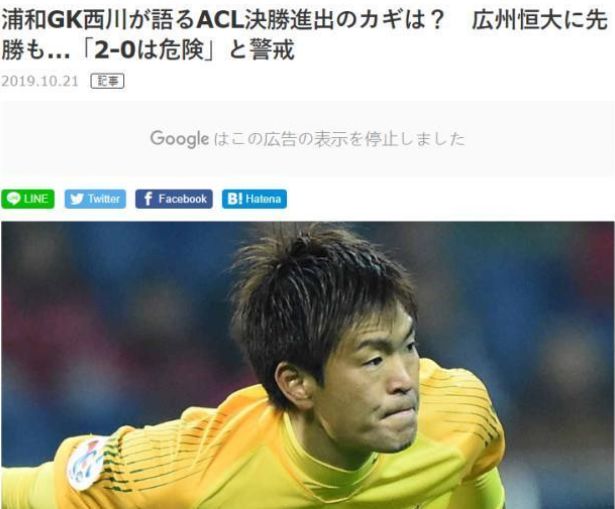This screenshot has width=615, height=509.
Task: Click the Twitter bird icon
Action: [x=77, y=199]
